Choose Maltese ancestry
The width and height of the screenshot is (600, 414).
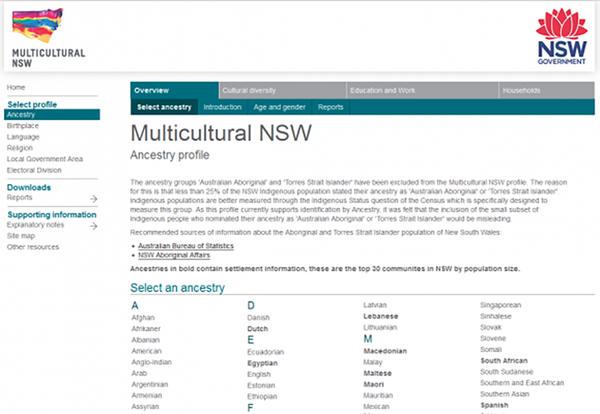pos(377,373)
